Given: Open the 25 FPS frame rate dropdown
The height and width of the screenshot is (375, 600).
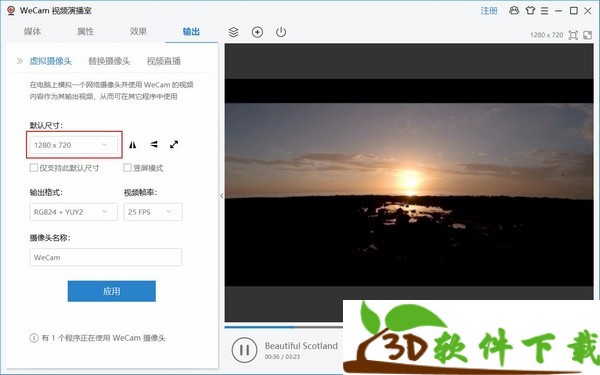Looking at the screenshot, I should click(x=153, y=212).
